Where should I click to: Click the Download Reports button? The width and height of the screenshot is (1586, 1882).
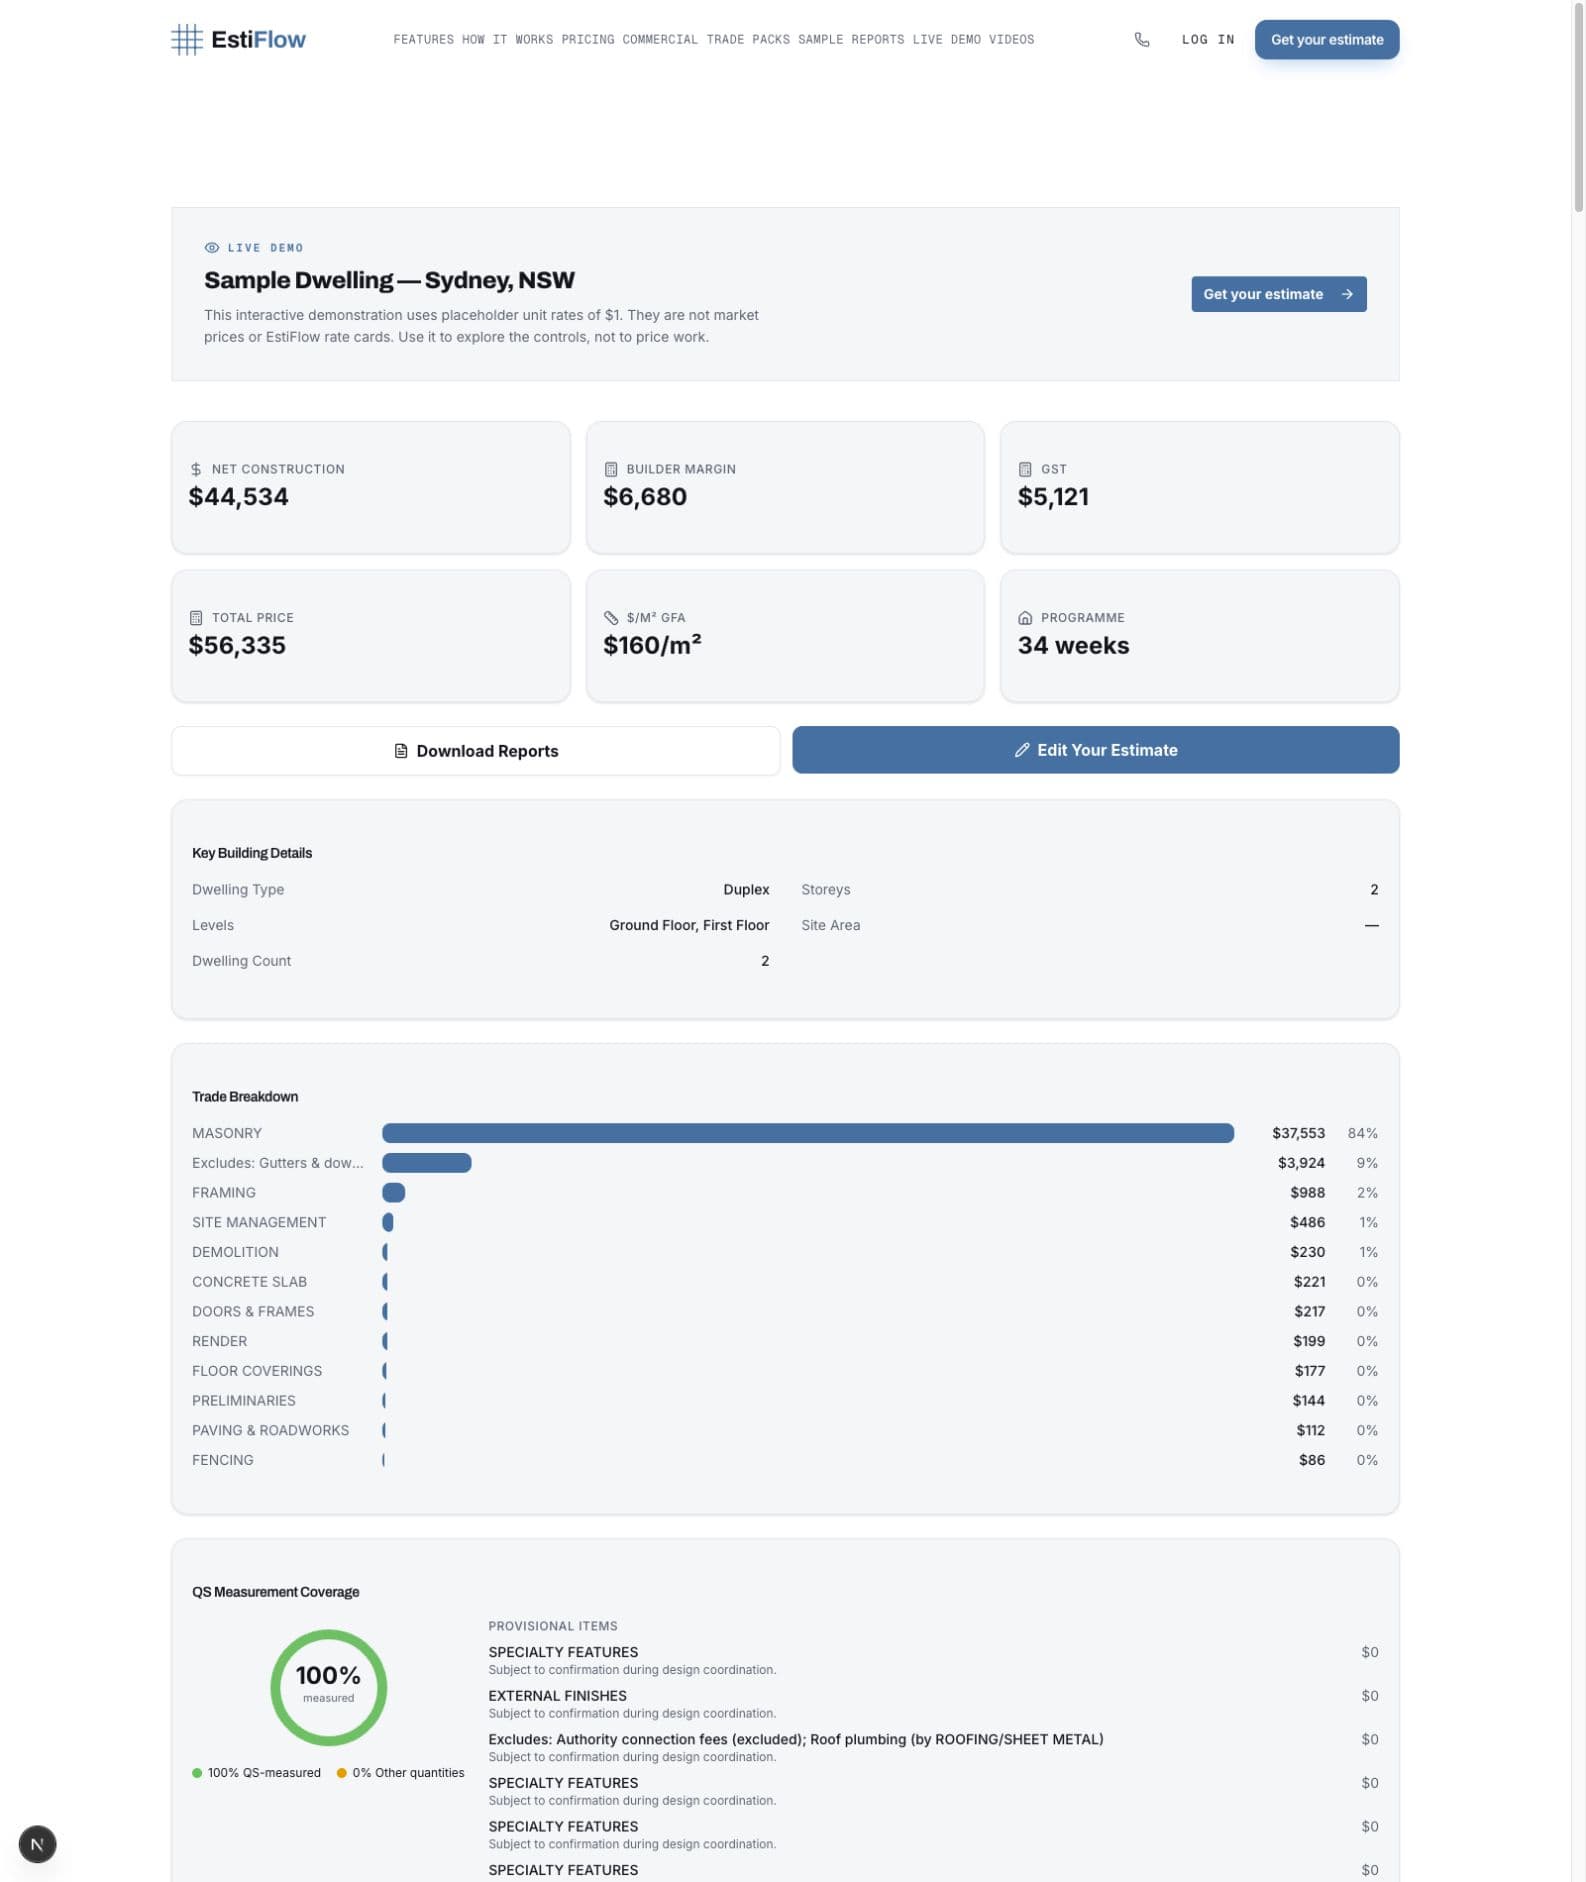pyautogui.click(x=476, y=751)
